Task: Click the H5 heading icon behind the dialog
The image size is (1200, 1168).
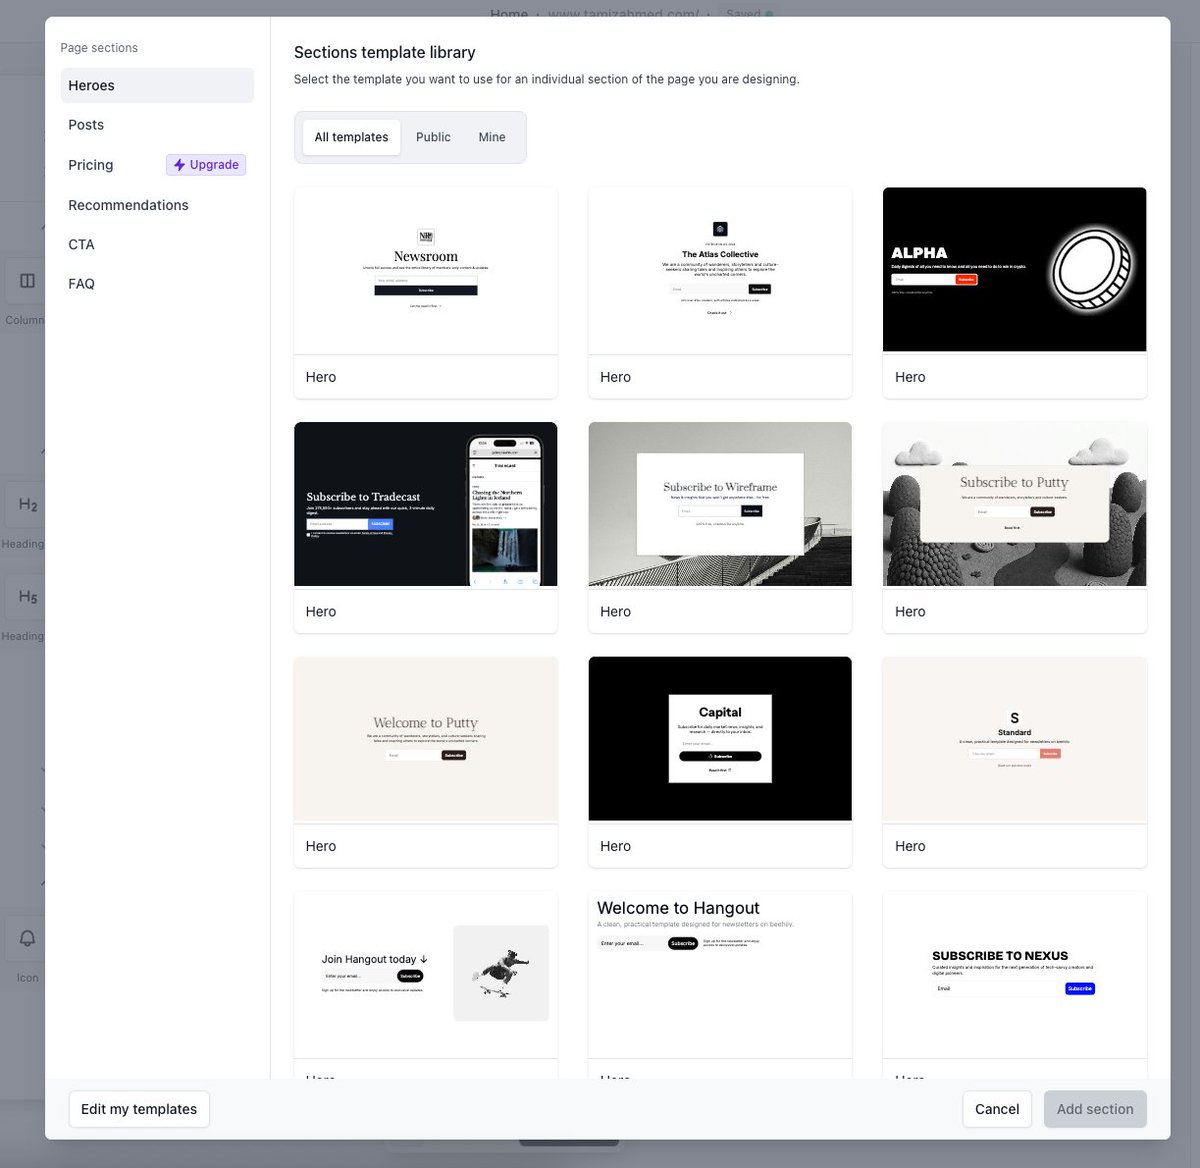Action: click(x=27, y=597)
